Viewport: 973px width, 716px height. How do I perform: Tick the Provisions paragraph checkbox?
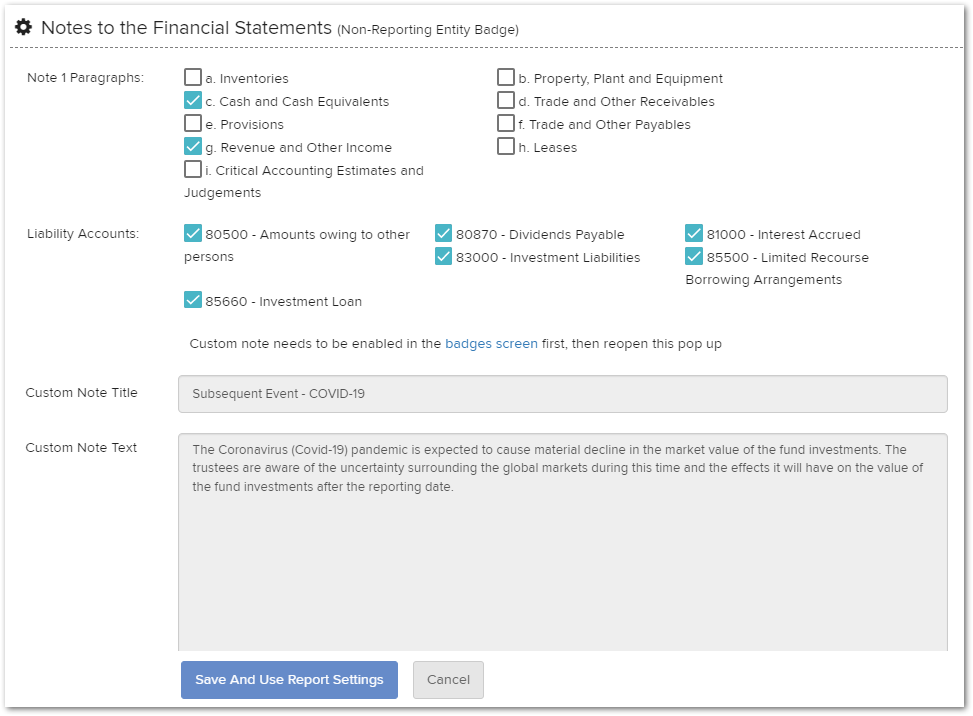point(193,123)
